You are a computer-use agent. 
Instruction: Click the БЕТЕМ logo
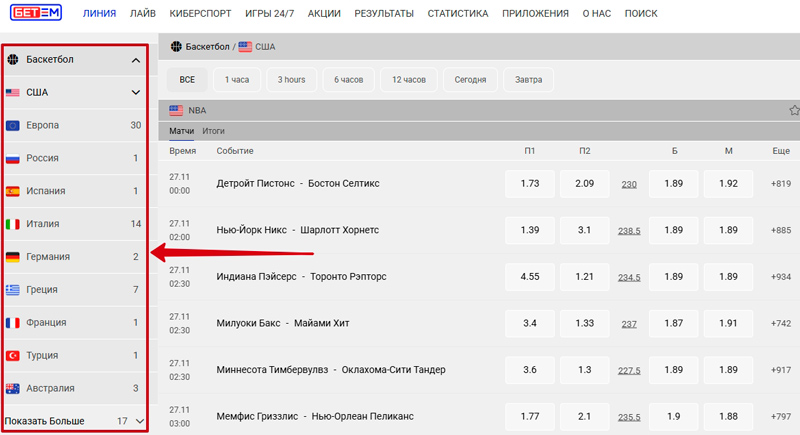(35, 14)
